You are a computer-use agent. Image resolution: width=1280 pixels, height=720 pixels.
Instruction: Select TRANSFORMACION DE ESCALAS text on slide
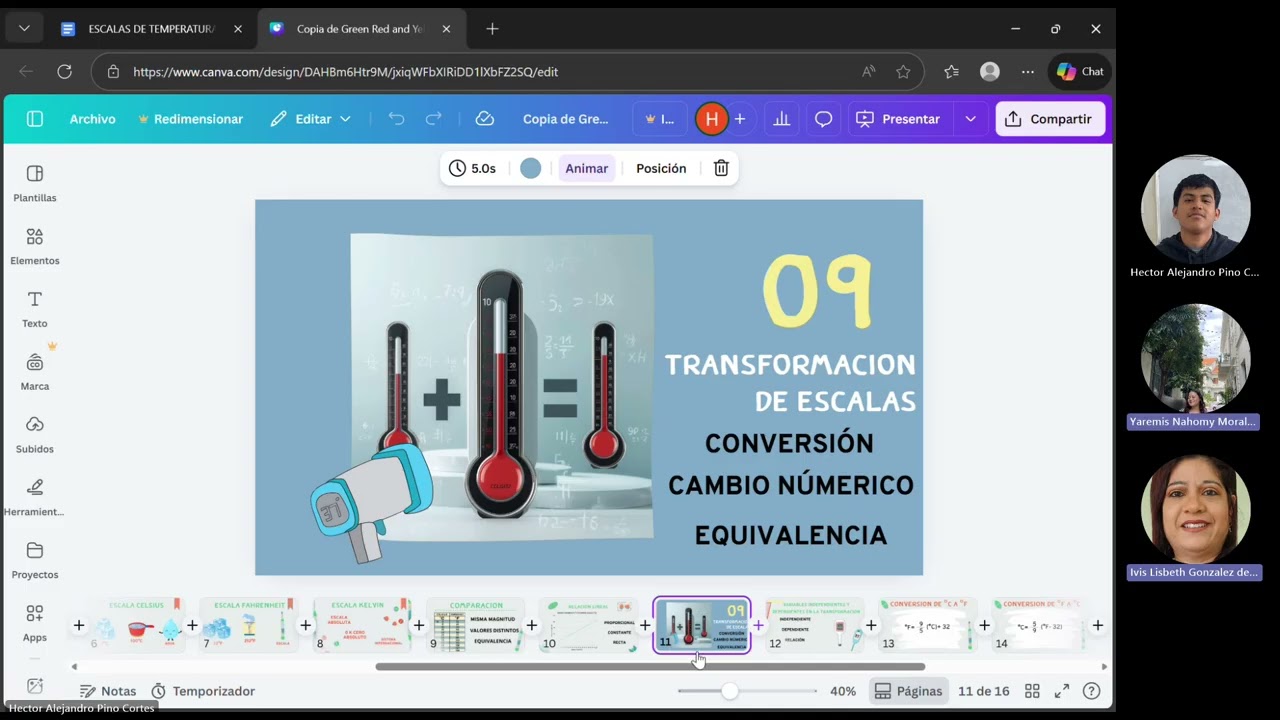point(790,383)
